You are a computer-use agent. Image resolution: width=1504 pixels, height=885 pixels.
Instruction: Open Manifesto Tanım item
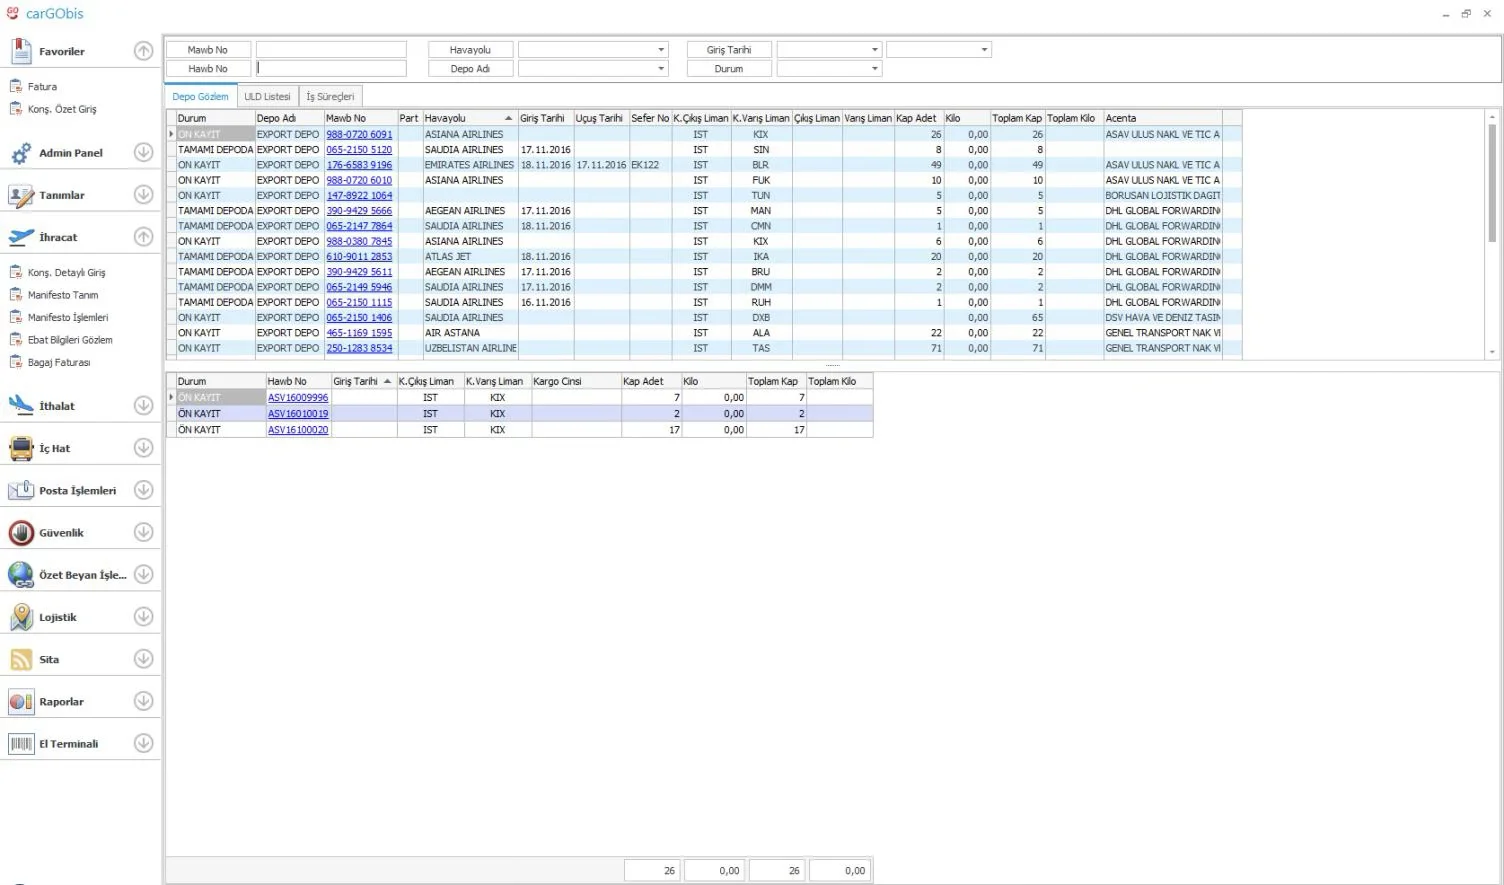tap(63, 295)
